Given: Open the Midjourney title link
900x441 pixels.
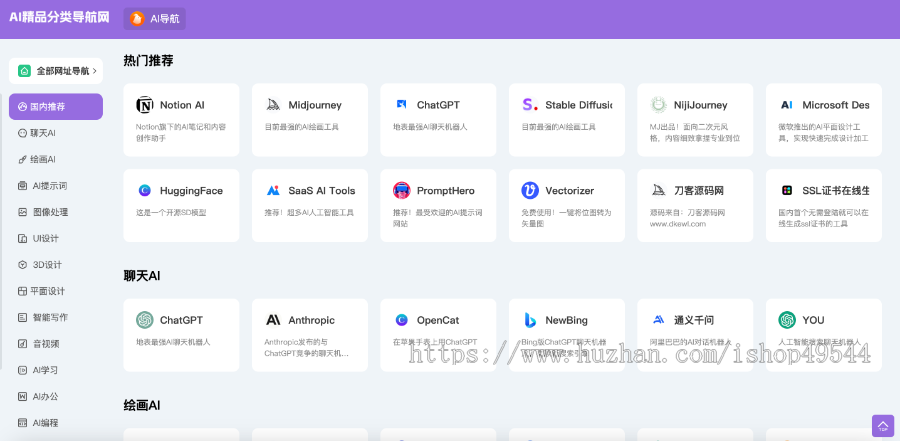Looking at the screenshot, I should click(315, 105).
